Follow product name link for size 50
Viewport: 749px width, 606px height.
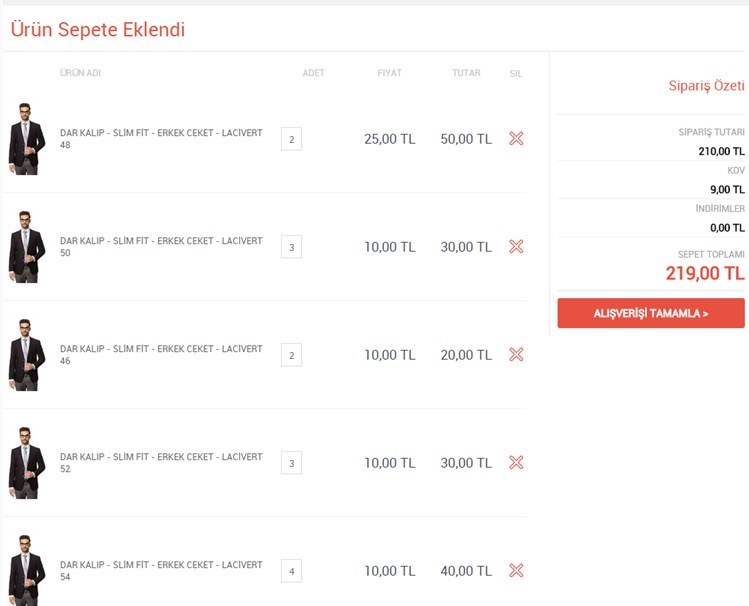click(x=161, y=241)
